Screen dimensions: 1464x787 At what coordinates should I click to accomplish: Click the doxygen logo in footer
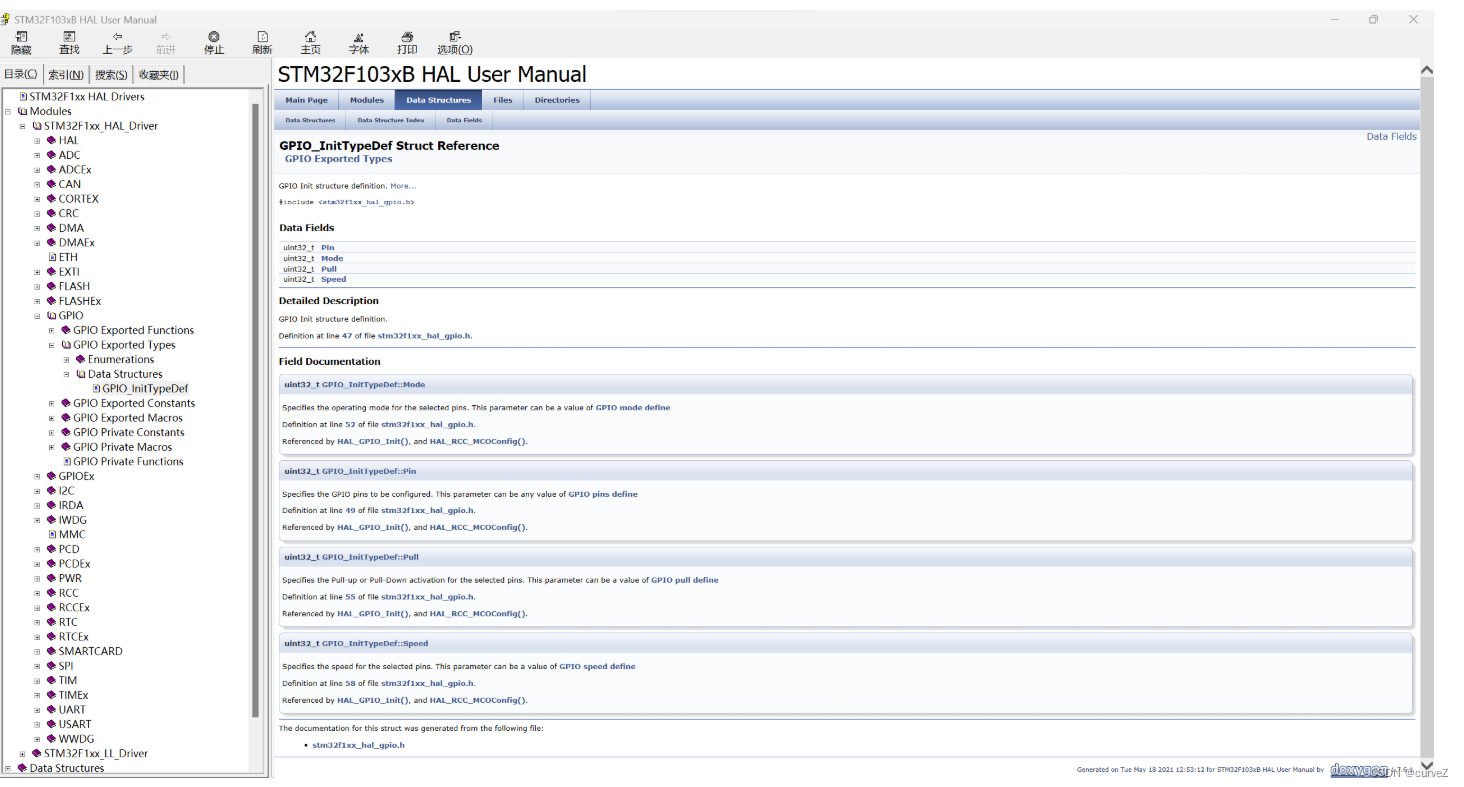click(x=1358, y=770)
